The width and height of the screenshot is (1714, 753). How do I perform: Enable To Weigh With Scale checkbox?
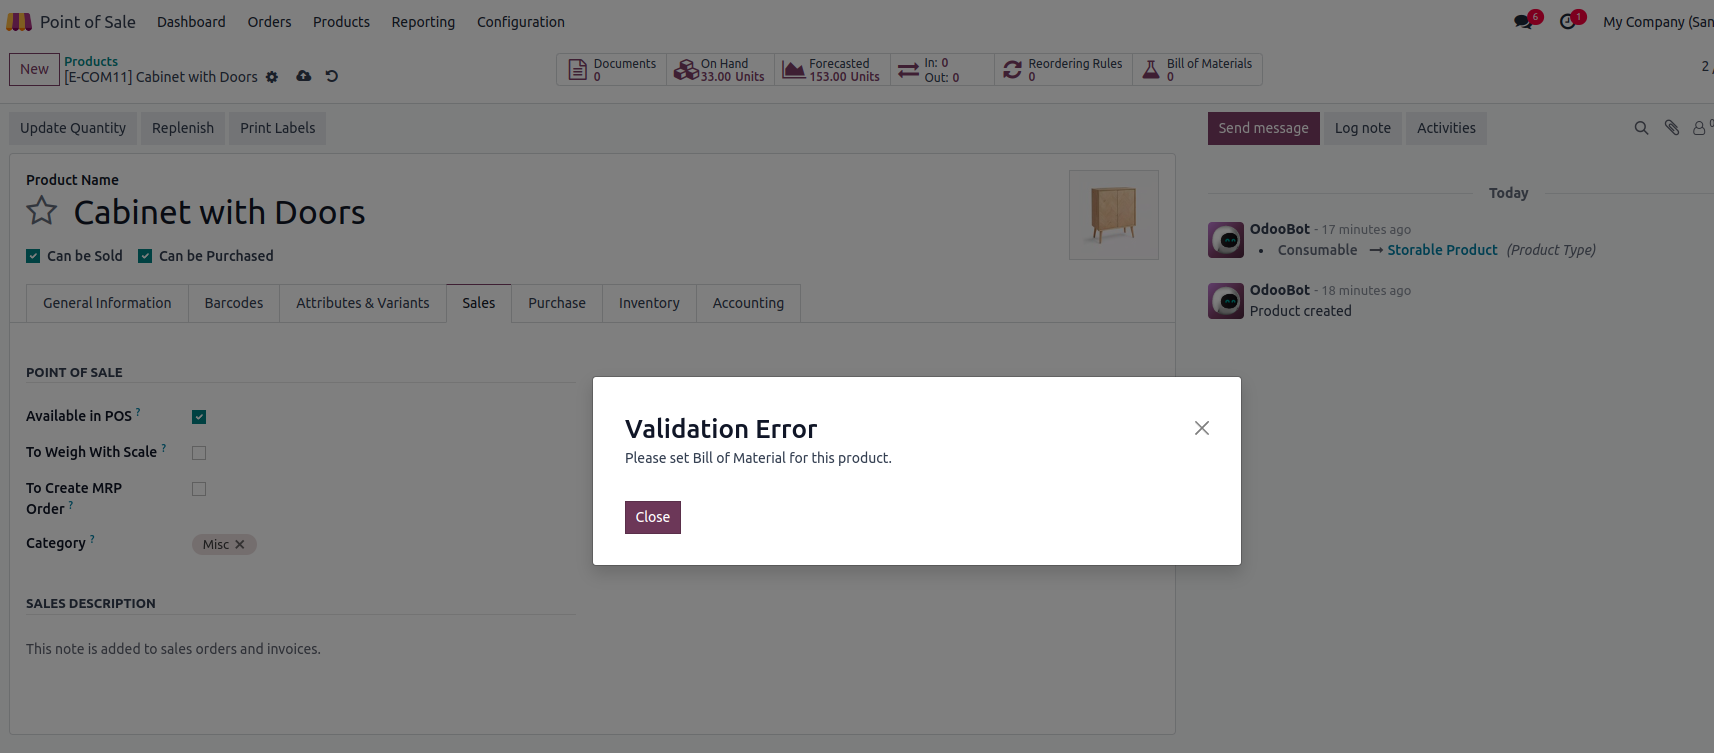199,453
